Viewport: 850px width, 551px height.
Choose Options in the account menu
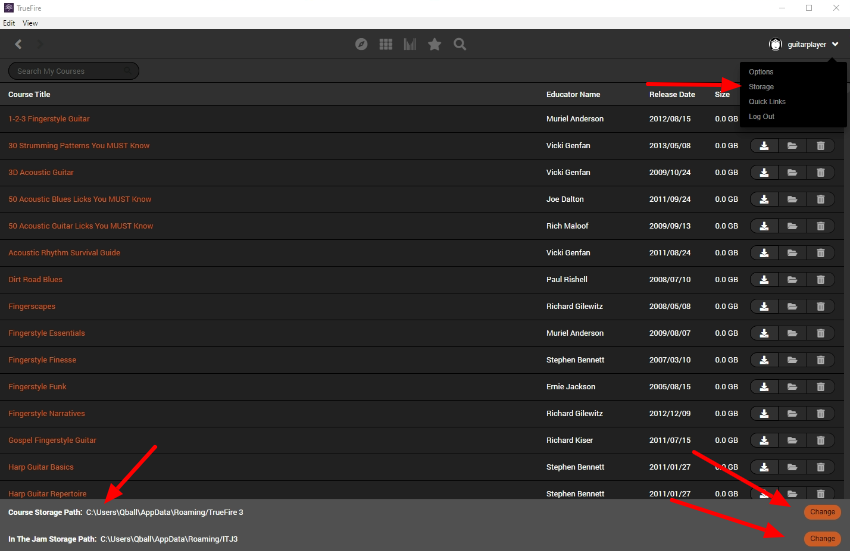pos(761,72)
